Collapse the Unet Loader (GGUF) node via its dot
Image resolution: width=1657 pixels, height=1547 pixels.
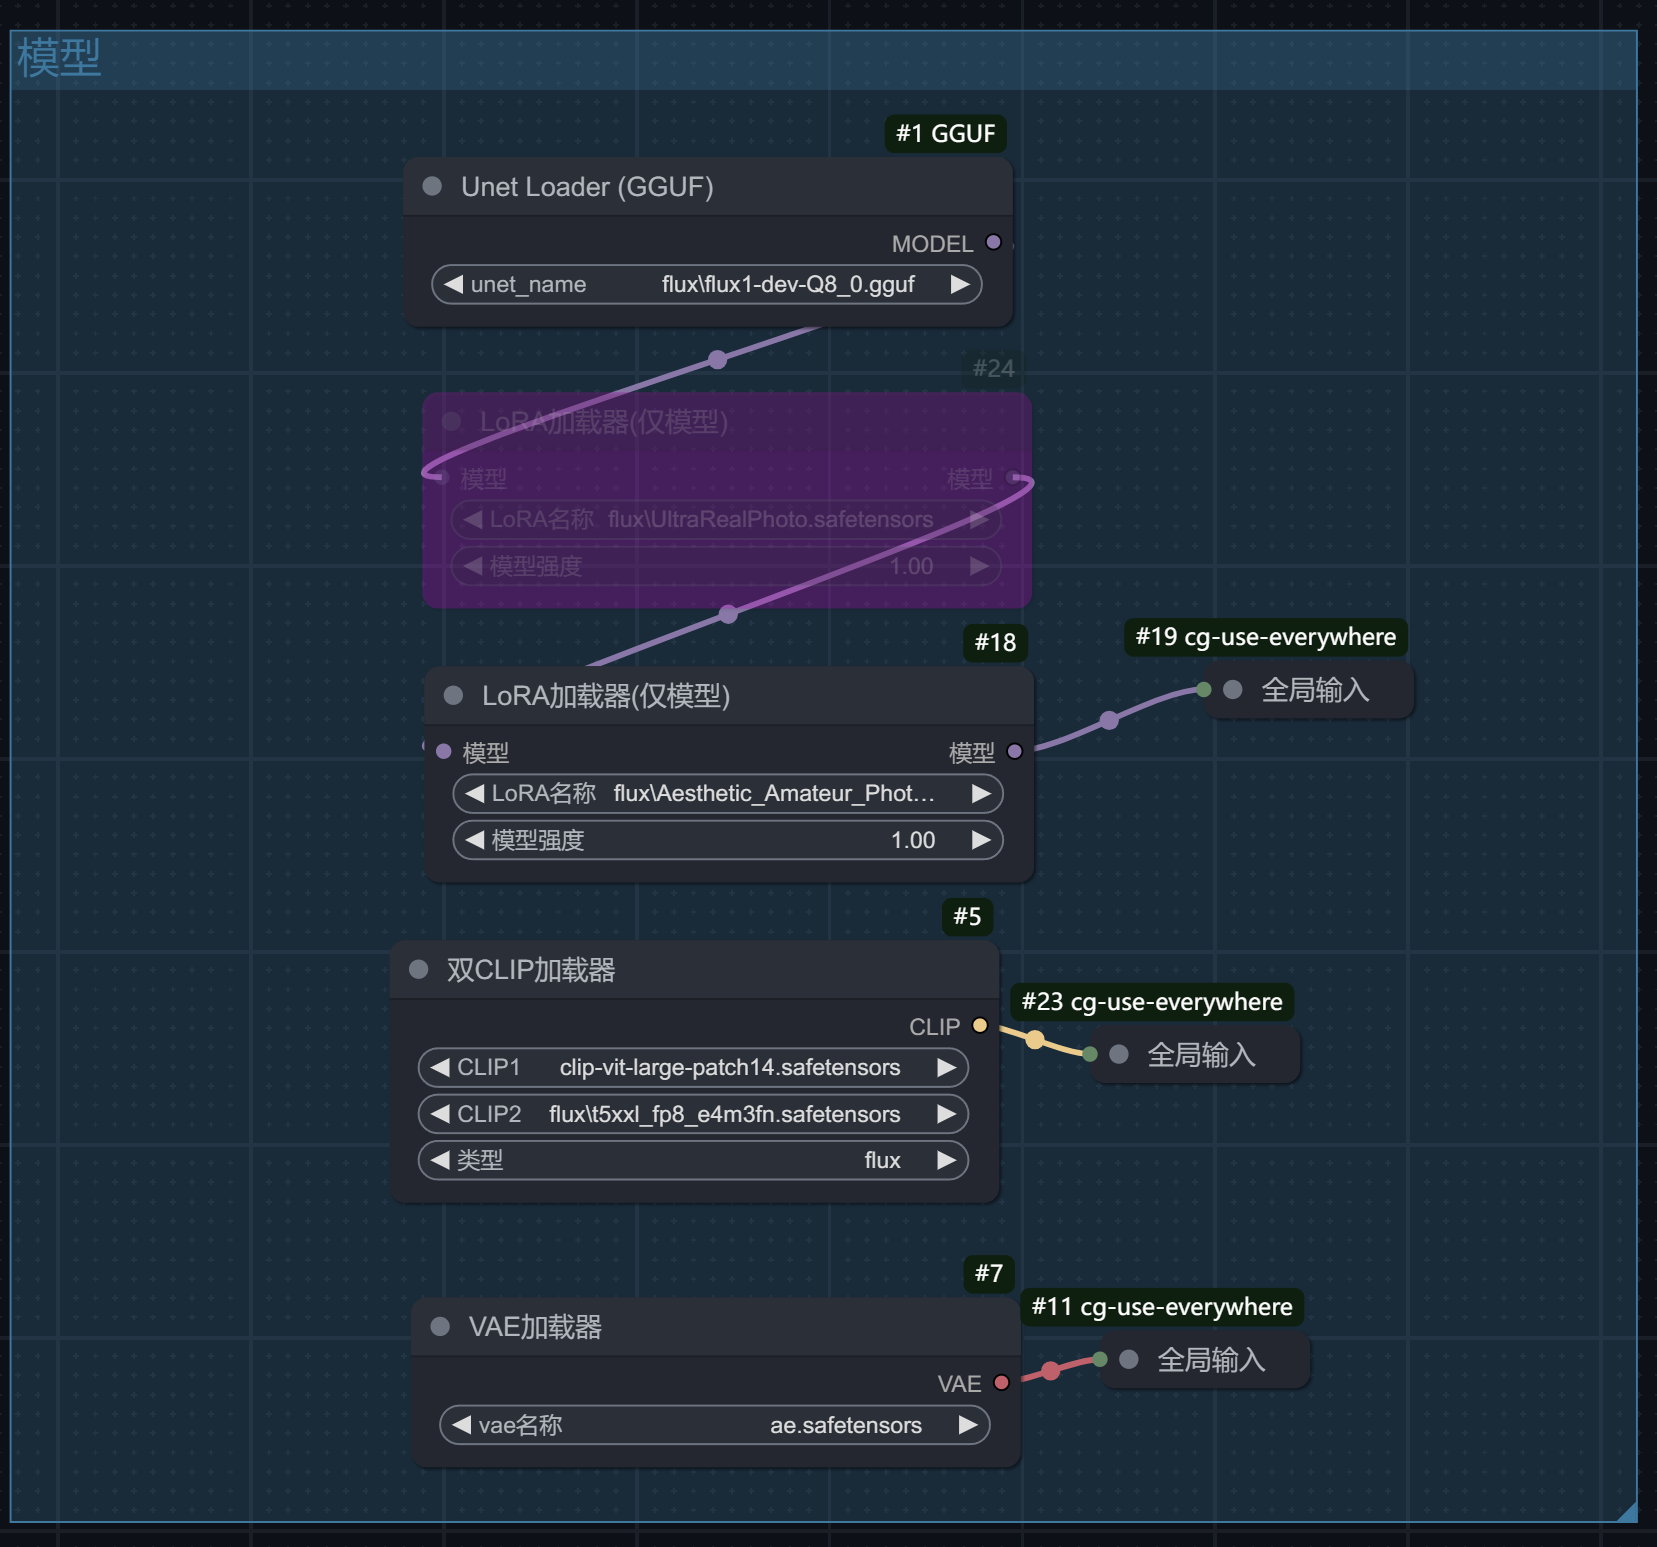point(433,186)
